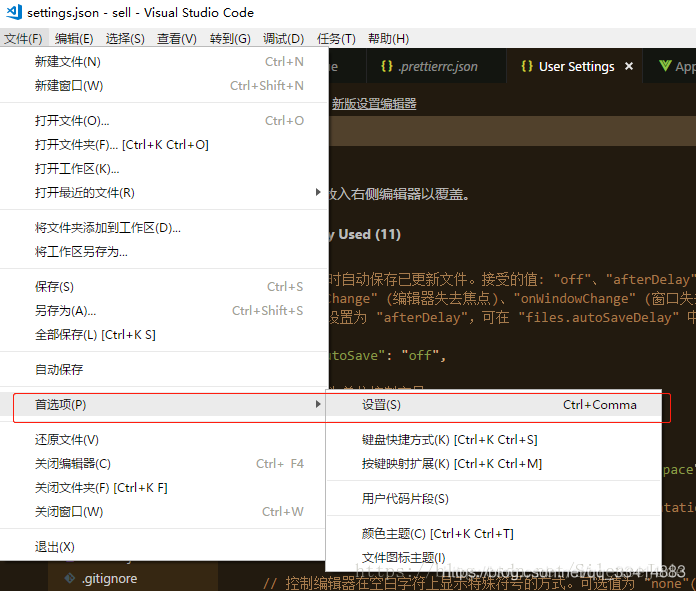Click the braces icon on User Settings tab
This screenshot has width=696, height=591.
pos(527,66)
